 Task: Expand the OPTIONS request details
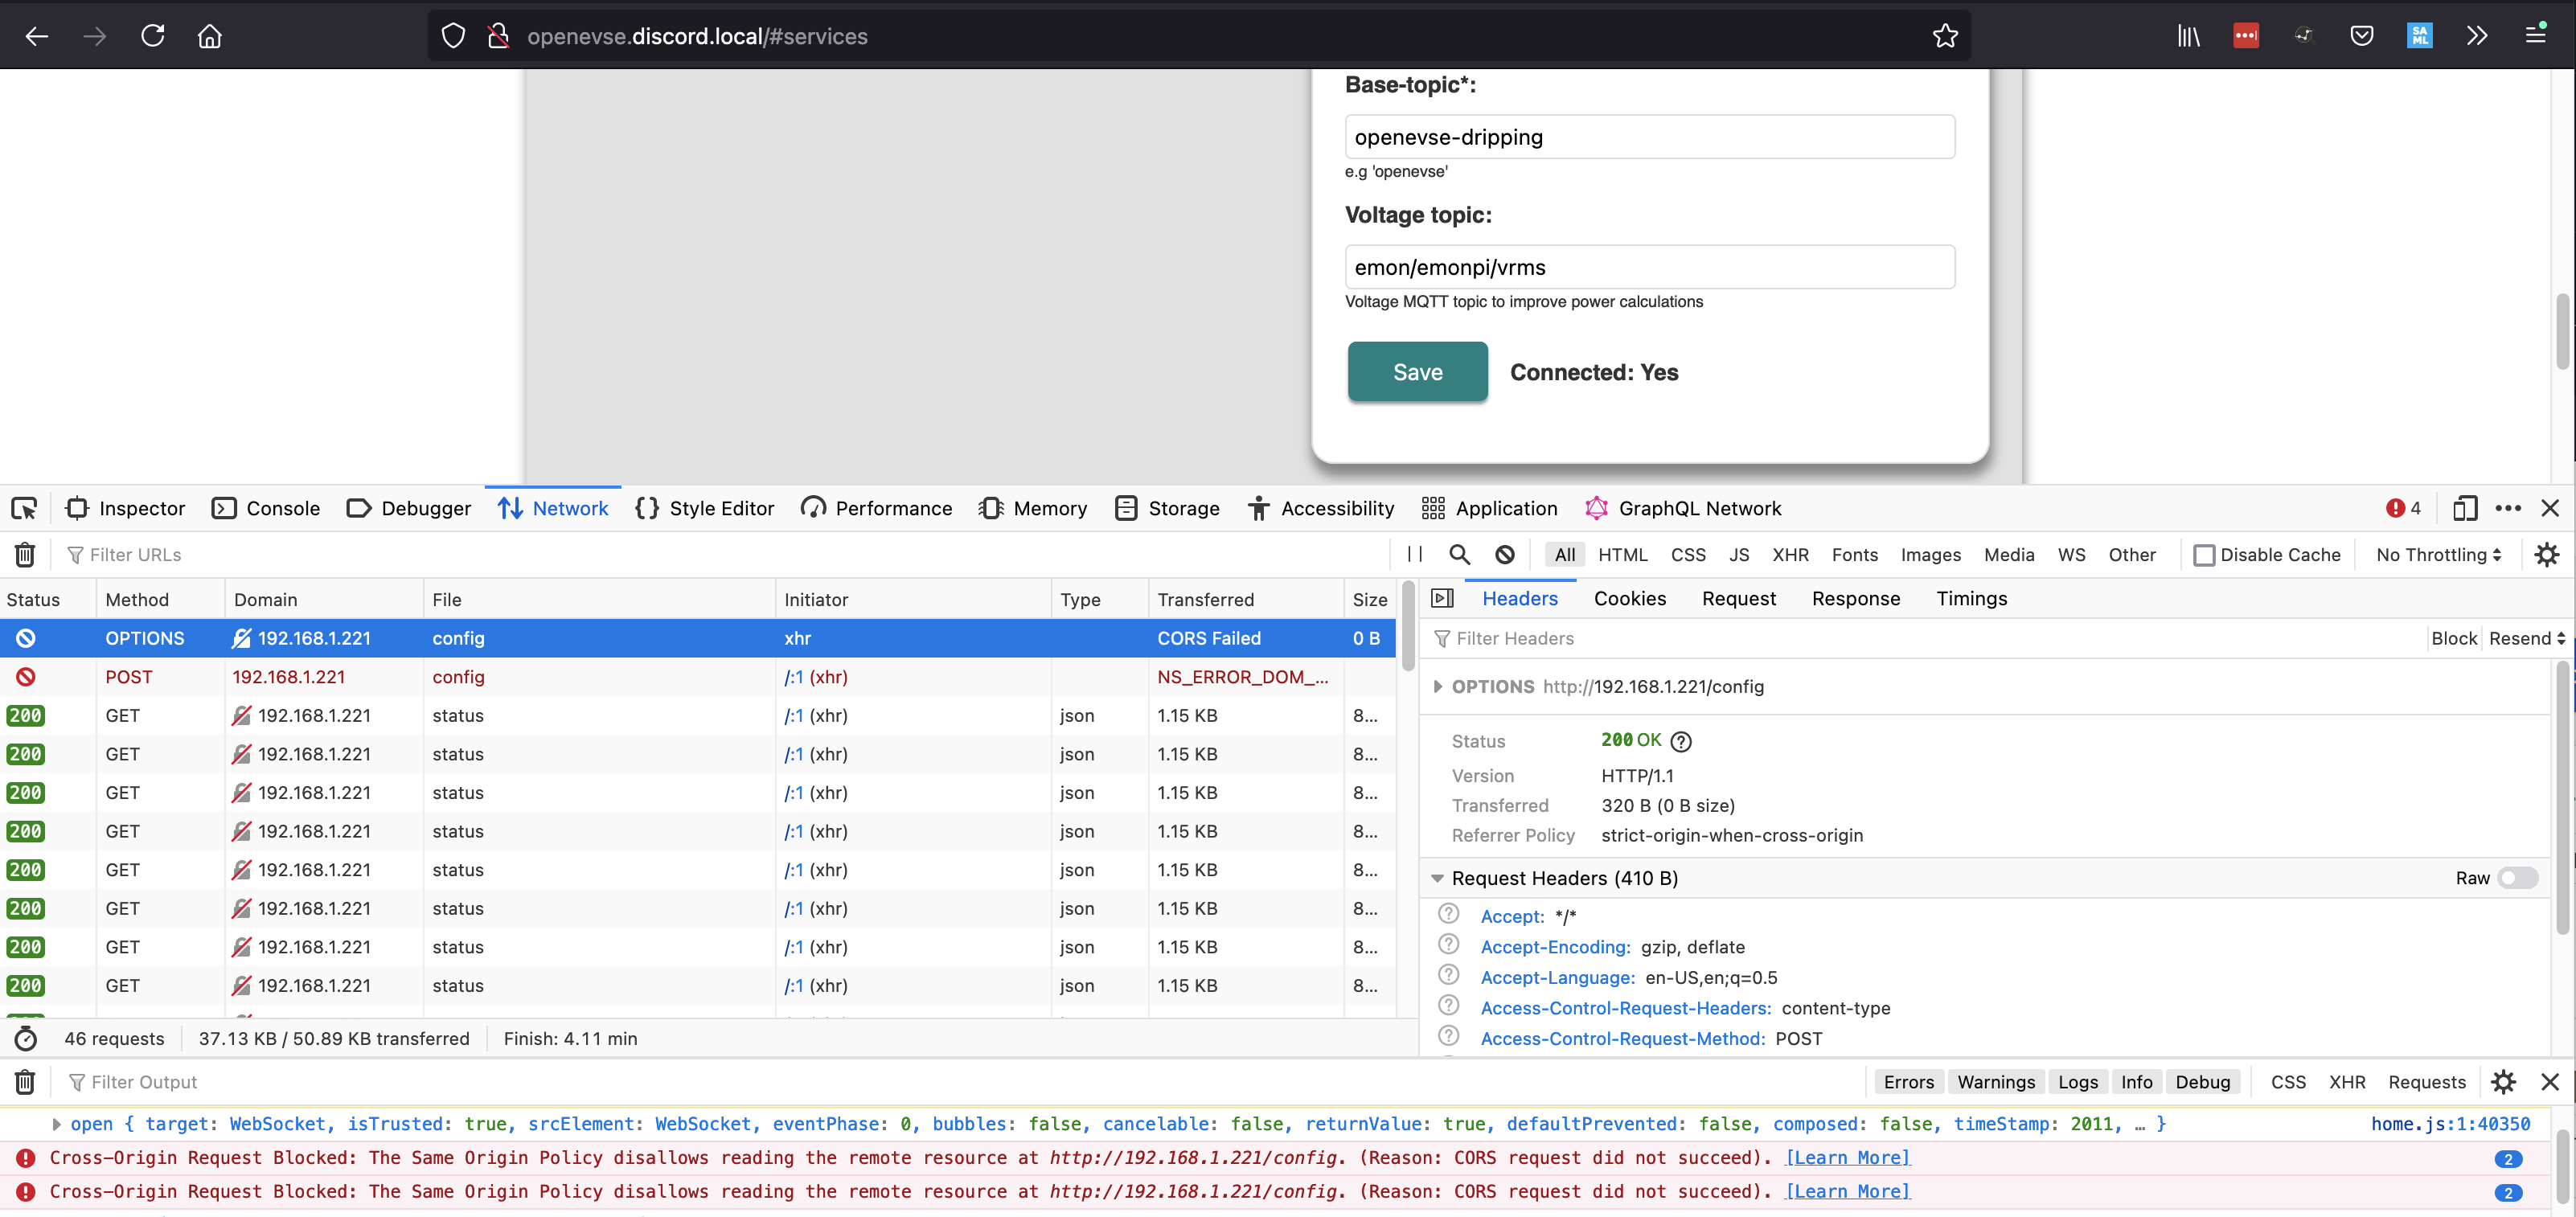coord(1439,687)
